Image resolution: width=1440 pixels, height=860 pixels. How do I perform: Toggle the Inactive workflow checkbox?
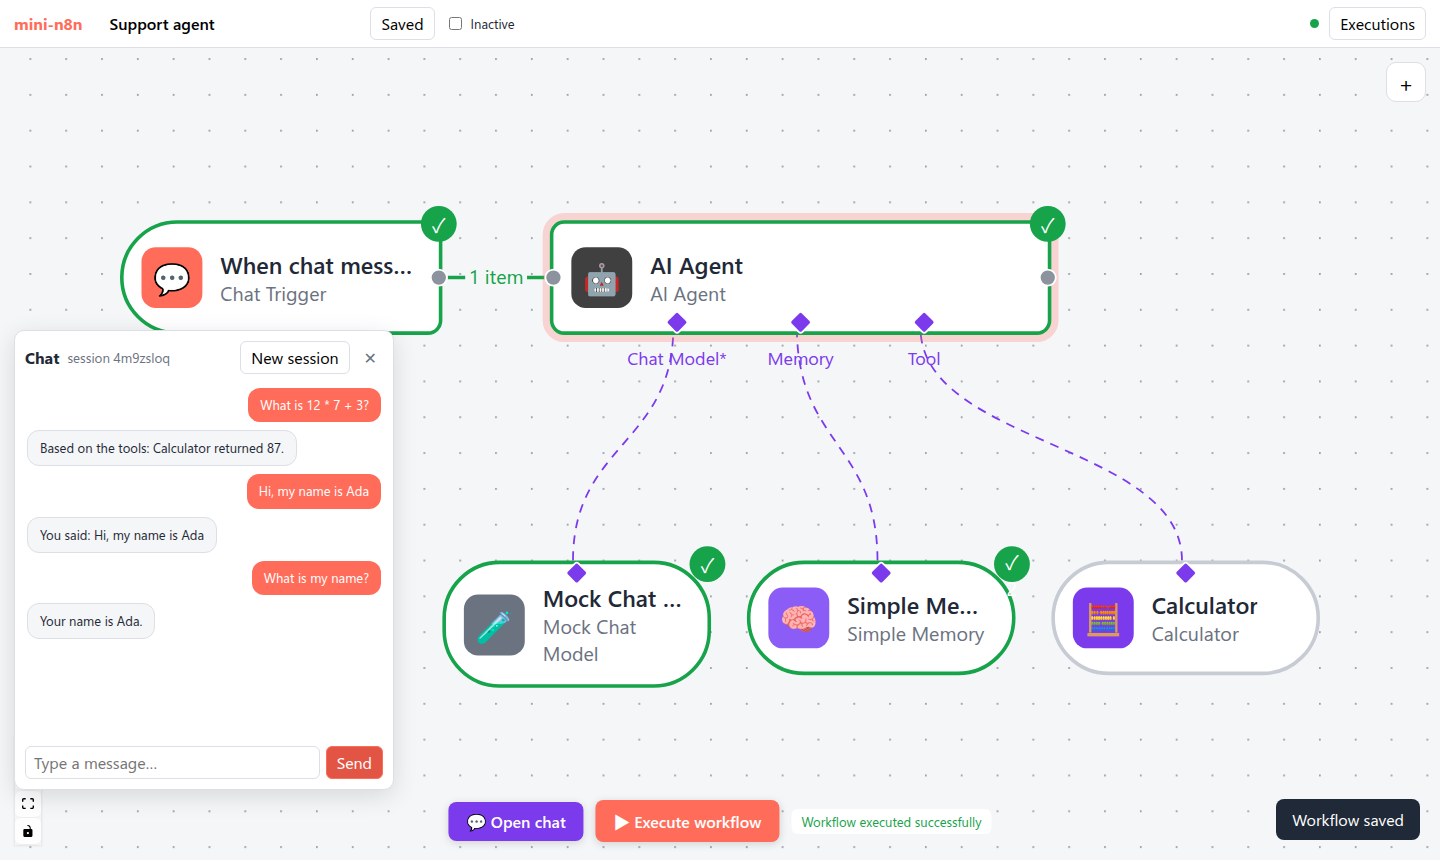click(456, 24)
